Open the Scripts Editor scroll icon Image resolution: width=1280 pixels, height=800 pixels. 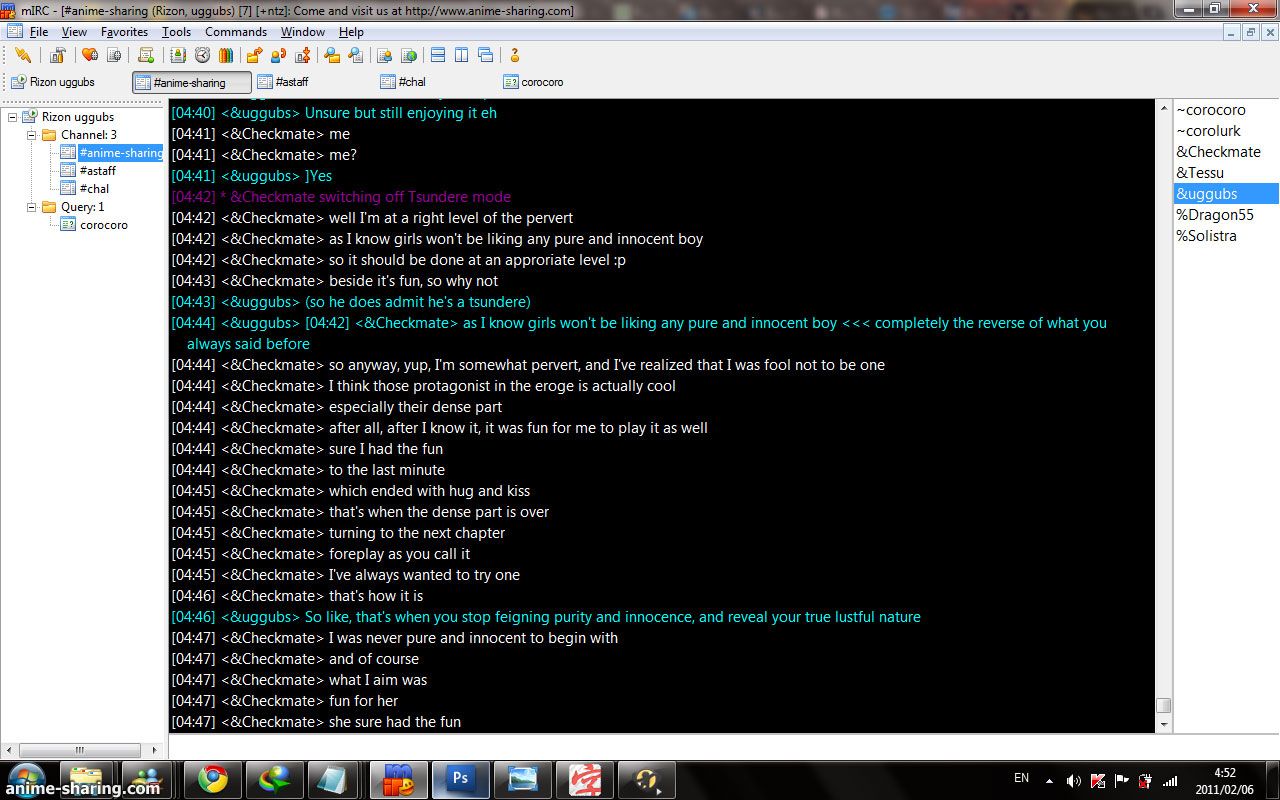(x=146, y=55)
